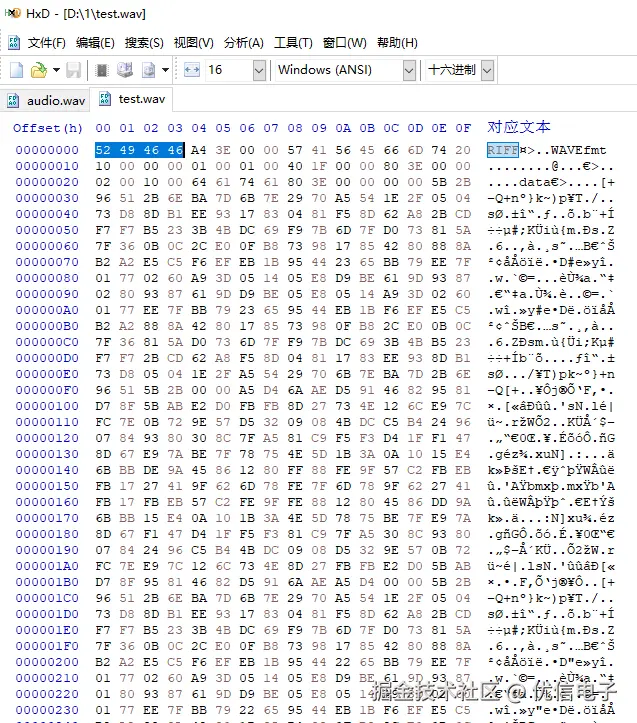Click the highlighted RIFF decoded text
The width and height of the screenshot is (637, 723).
503,150
